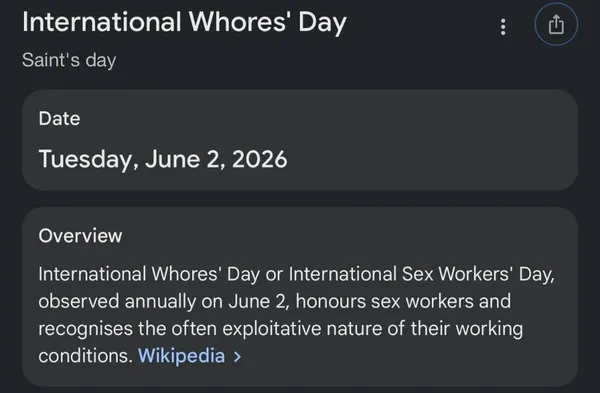Click the Saint's day subtitle
Image resolution: width=600 pixels, height=393 pixels.
click(69, 60)
